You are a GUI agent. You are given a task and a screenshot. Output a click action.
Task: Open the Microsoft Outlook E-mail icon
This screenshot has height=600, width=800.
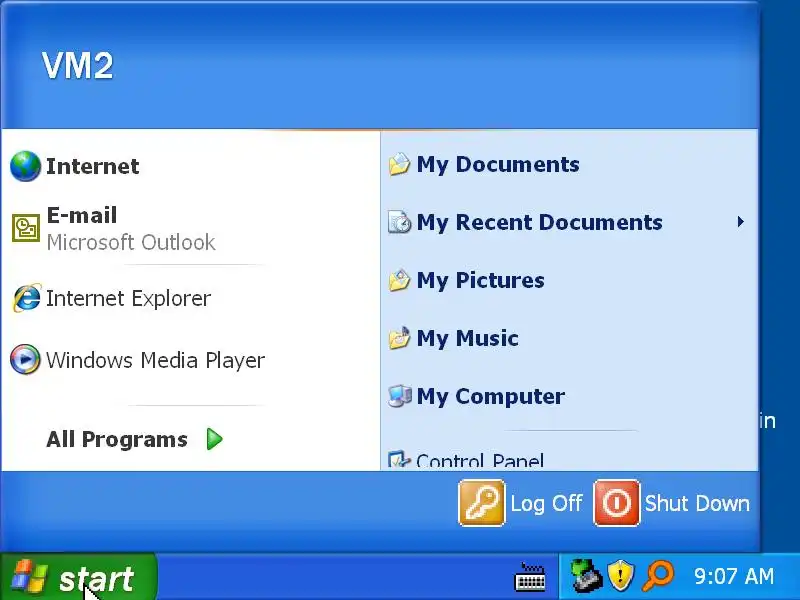[x=26, y=228]
